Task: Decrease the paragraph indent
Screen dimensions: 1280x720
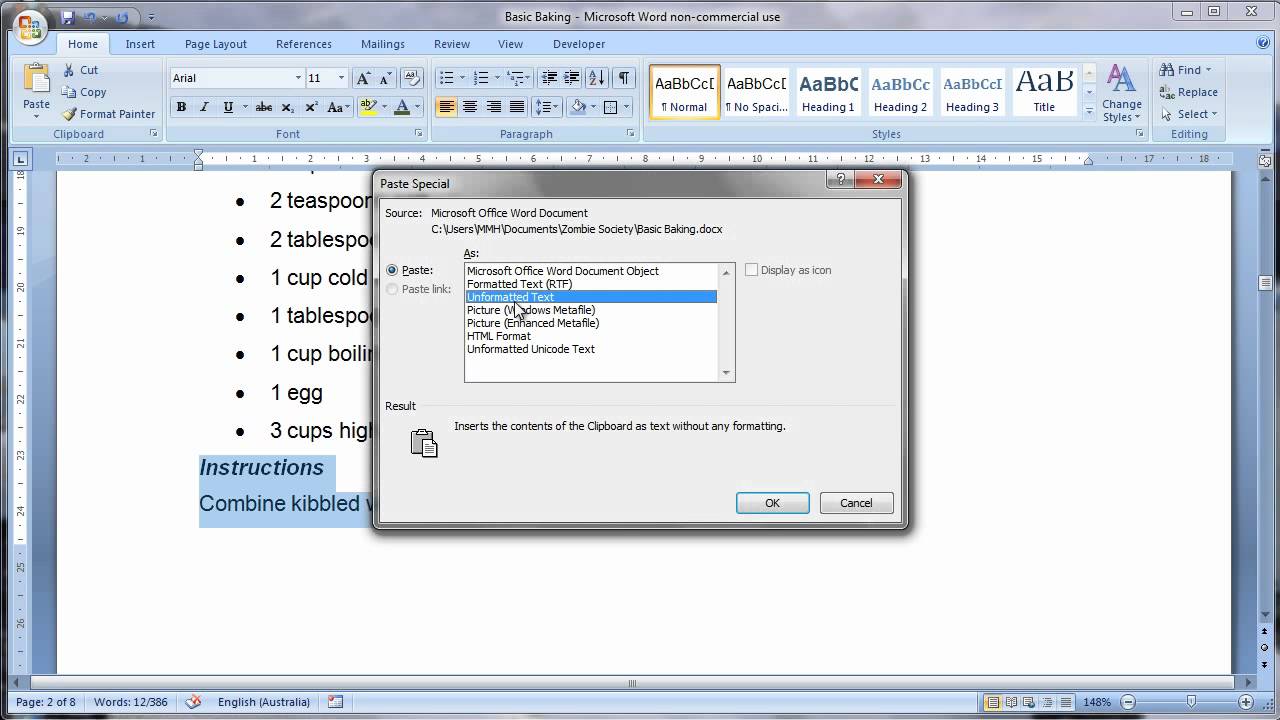Action: pos(549,78)
